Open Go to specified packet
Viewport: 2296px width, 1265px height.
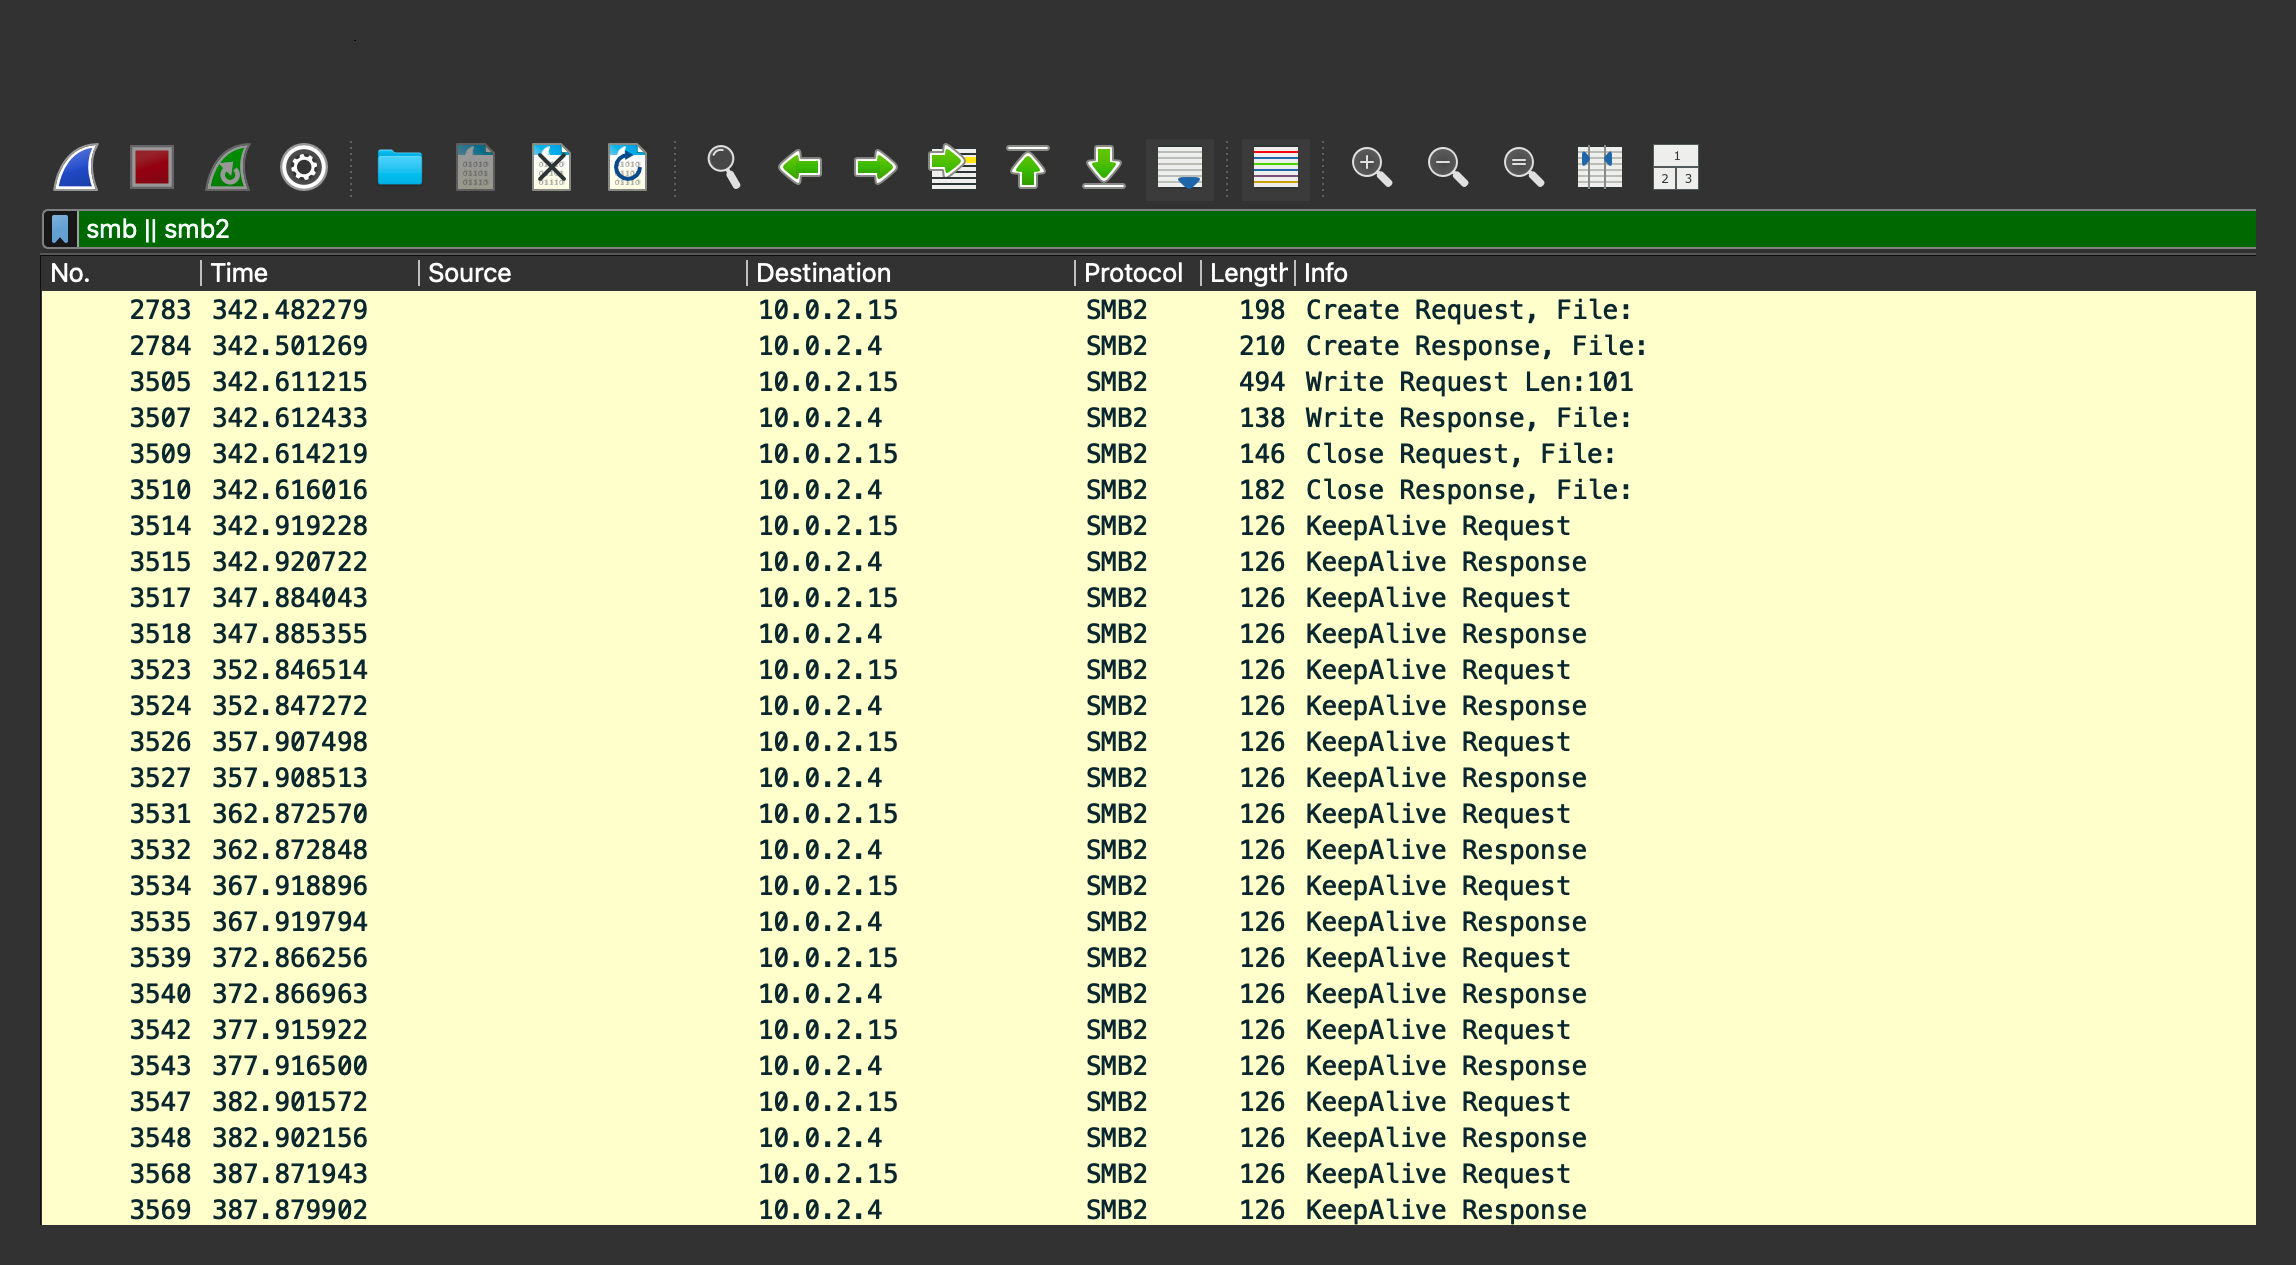coord(952,167)
